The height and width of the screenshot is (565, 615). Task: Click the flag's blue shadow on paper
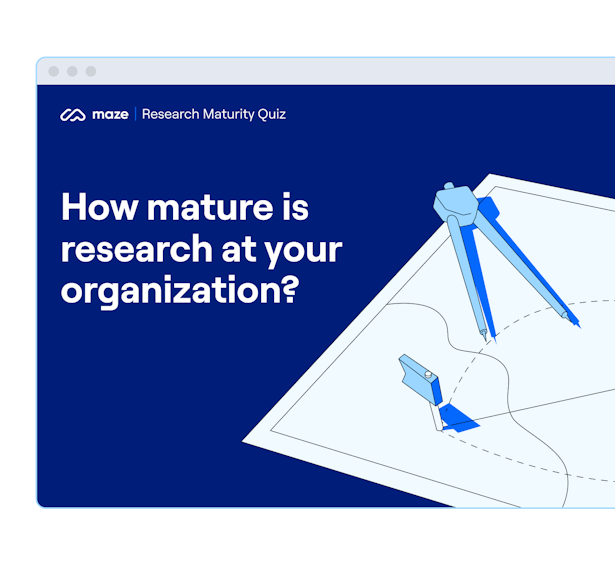coord(459,419)
